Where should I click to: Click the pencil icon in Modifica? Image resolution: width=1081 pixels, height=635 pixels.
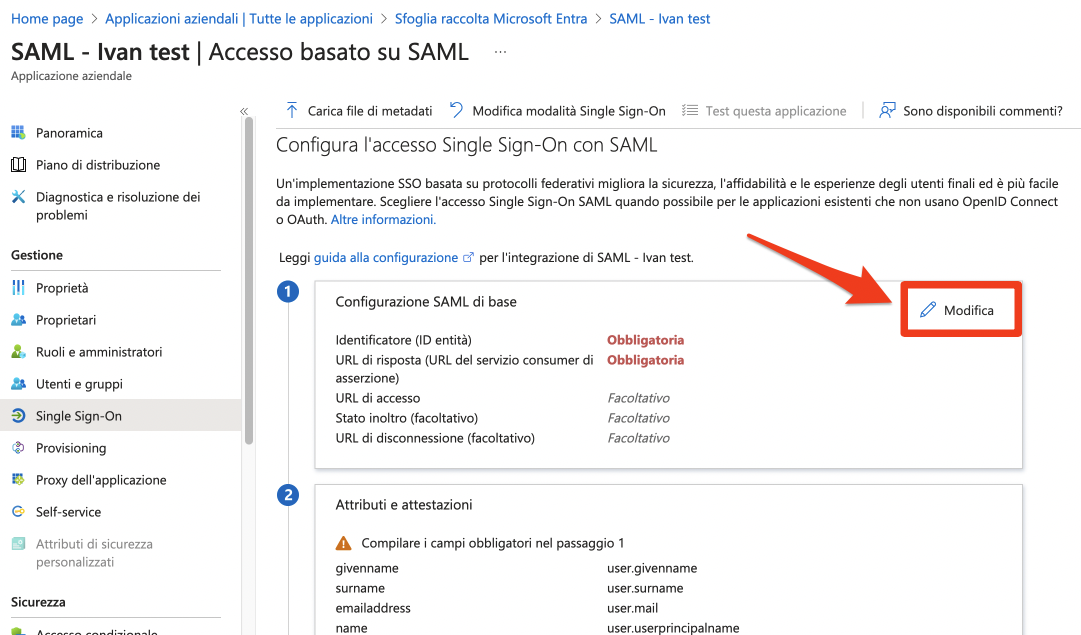pos(928,310)
